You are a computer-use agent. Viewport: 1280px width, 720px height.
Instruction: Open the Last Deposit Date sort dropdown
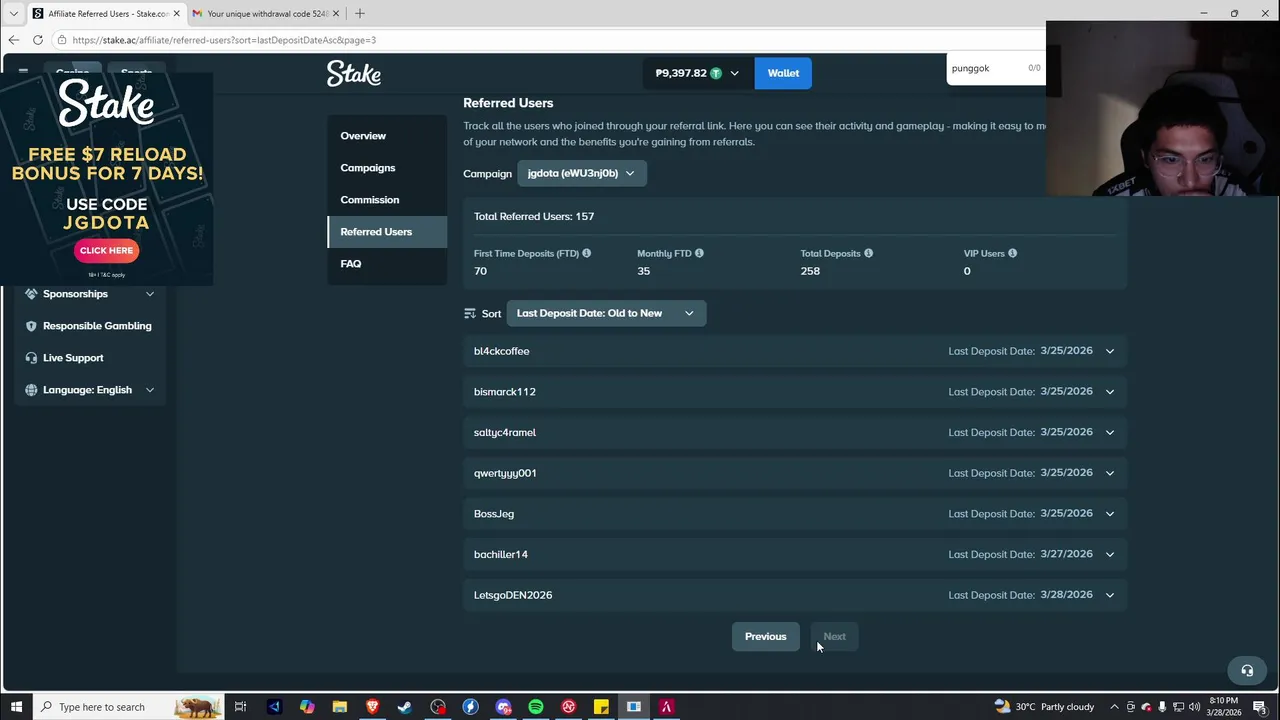(606, 313)
